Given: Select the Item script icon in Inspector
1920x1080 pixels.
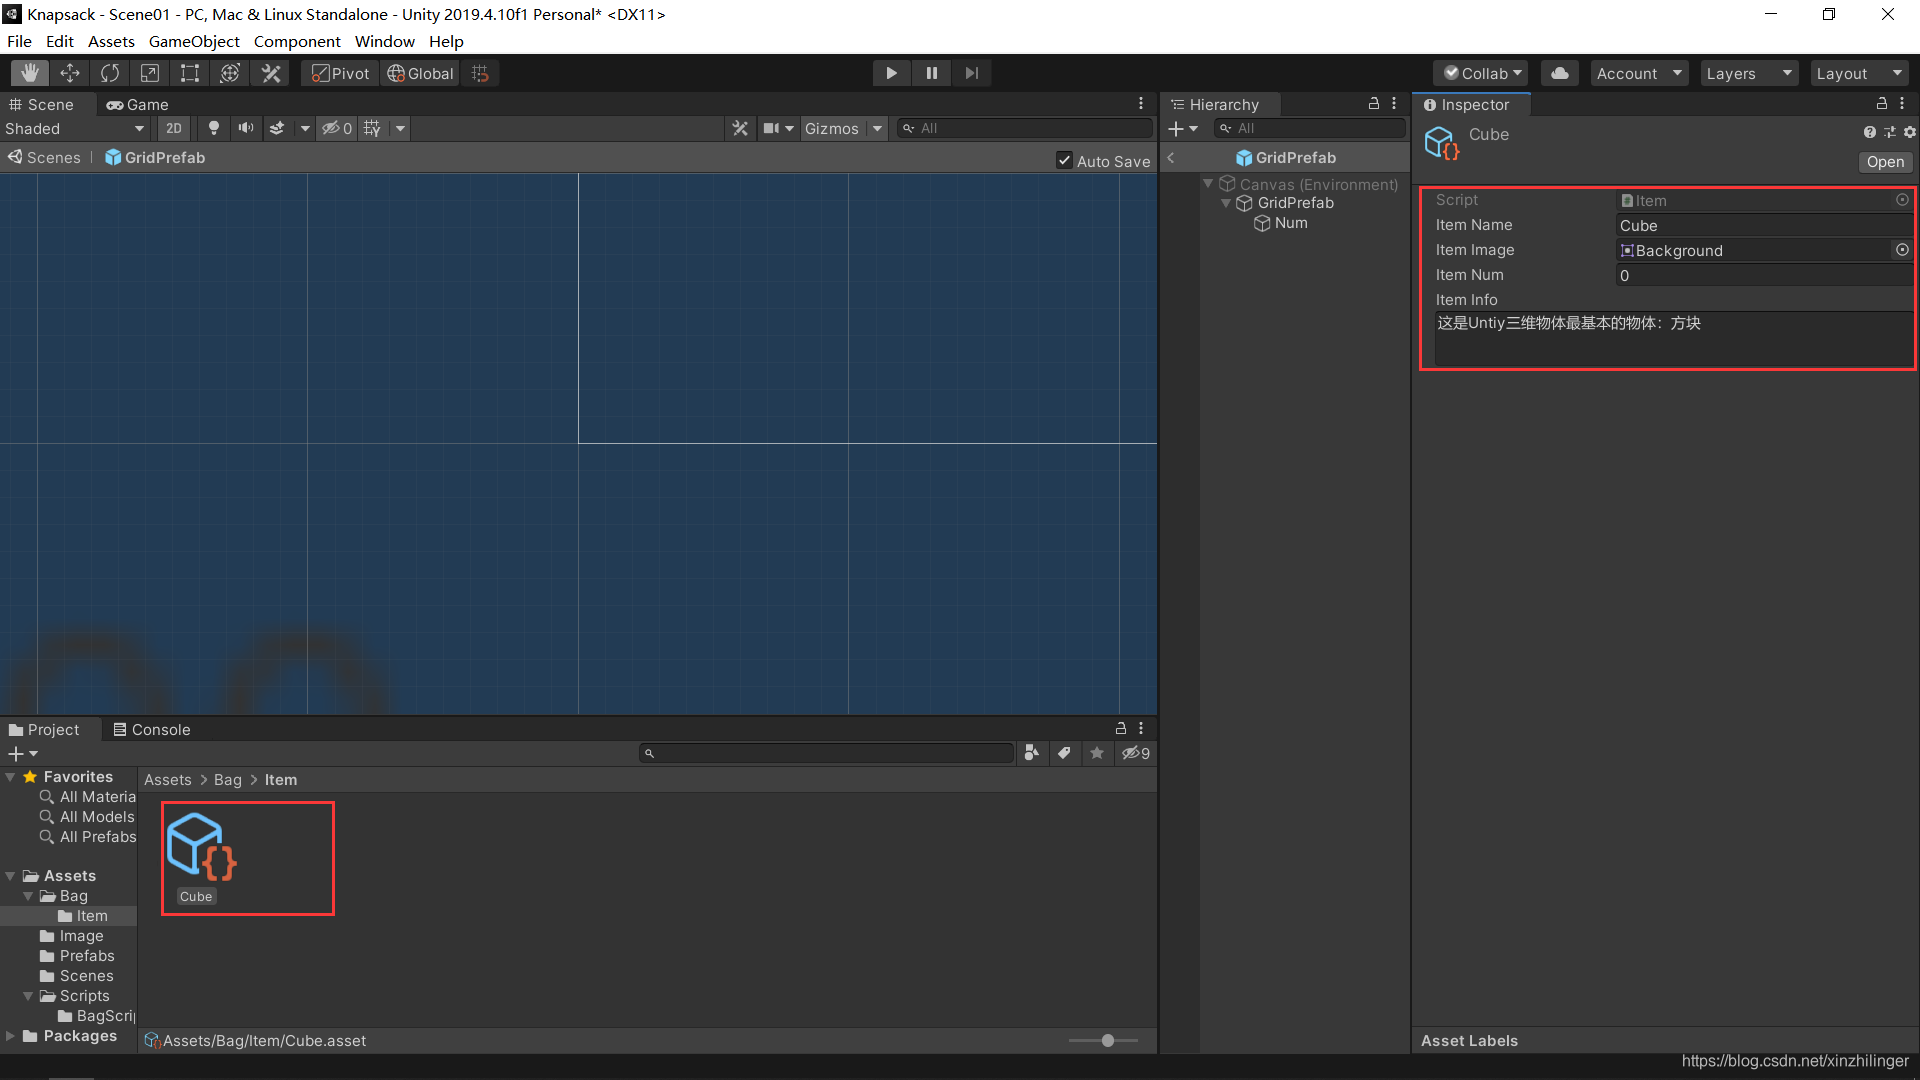Looking at the screenshot, I should (x=1625, y=199).
